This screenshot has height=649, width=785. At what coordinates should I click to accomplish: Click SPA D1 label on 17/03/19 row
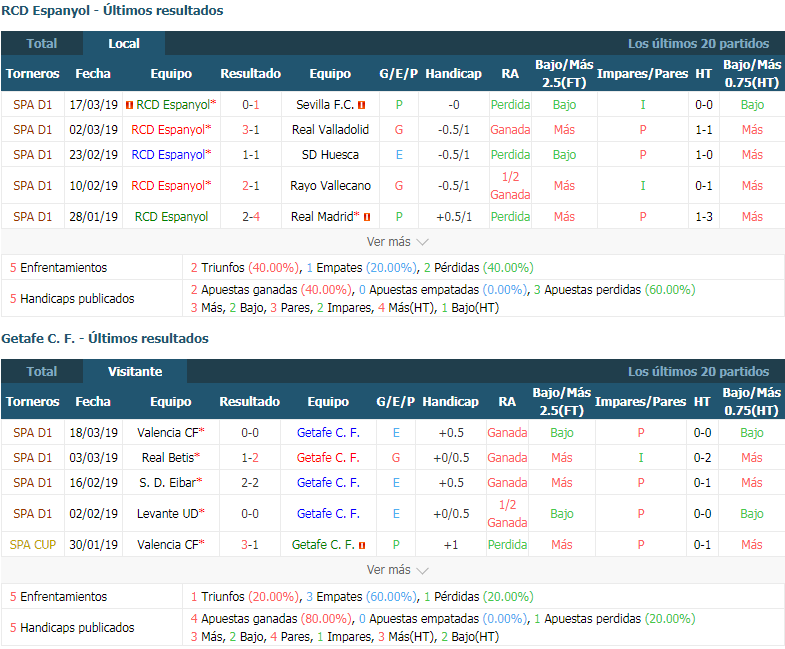point(33,105)
